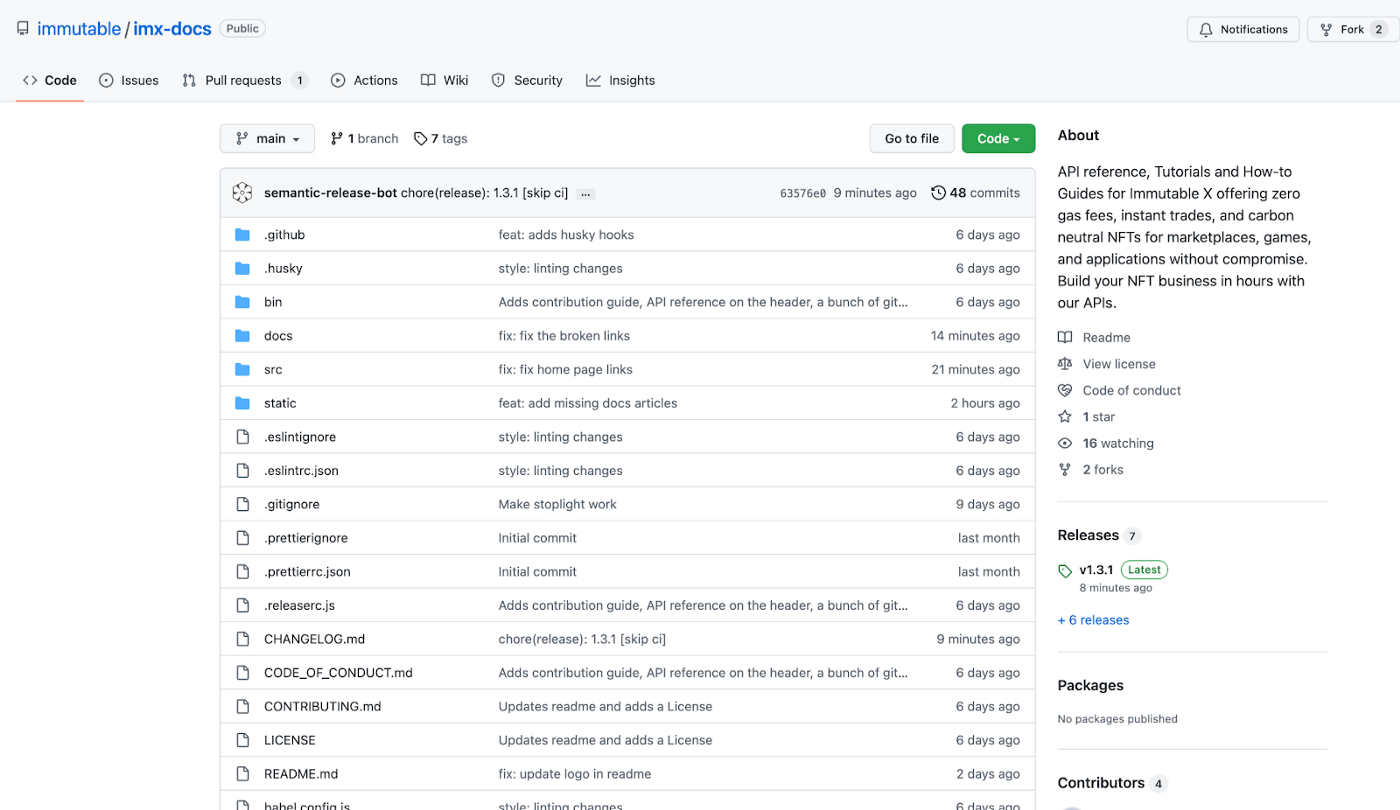Expand the truncated commit message with ellipsis

tap(584, 193)
